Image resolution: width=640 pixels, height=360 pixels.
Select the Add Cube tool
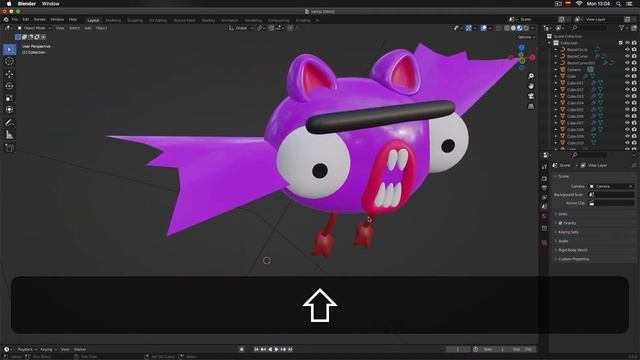[9, 147]
